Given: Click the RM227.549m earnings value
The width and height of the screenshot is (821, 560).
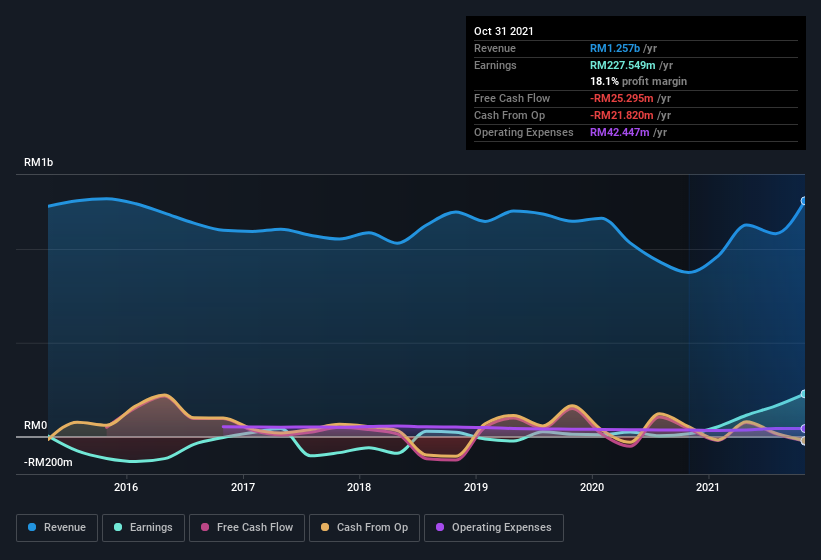Looking at the screenshot, I should (x=623, y=65).
